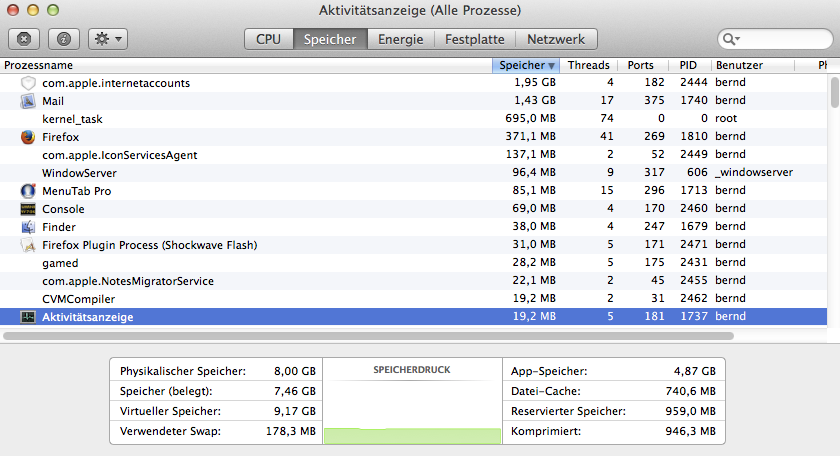Viewport: 840px width, 456px height.
Task: Toggle sort order on Speicher column
Action: [526, 65]
